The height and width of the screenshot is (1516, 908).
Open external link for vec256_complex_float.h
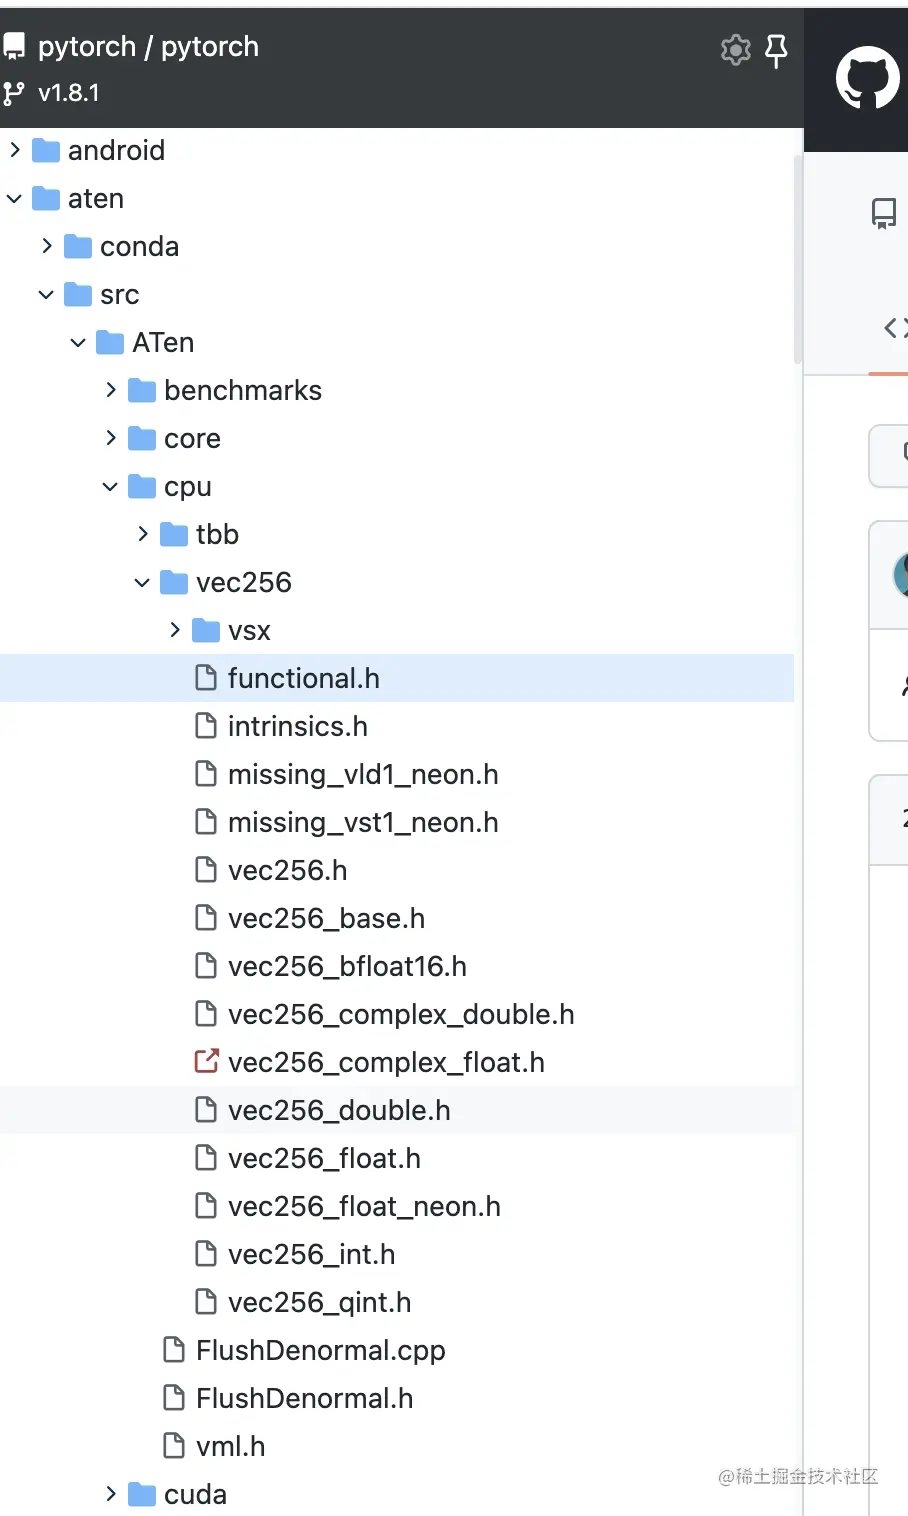tap(205, 1062)
